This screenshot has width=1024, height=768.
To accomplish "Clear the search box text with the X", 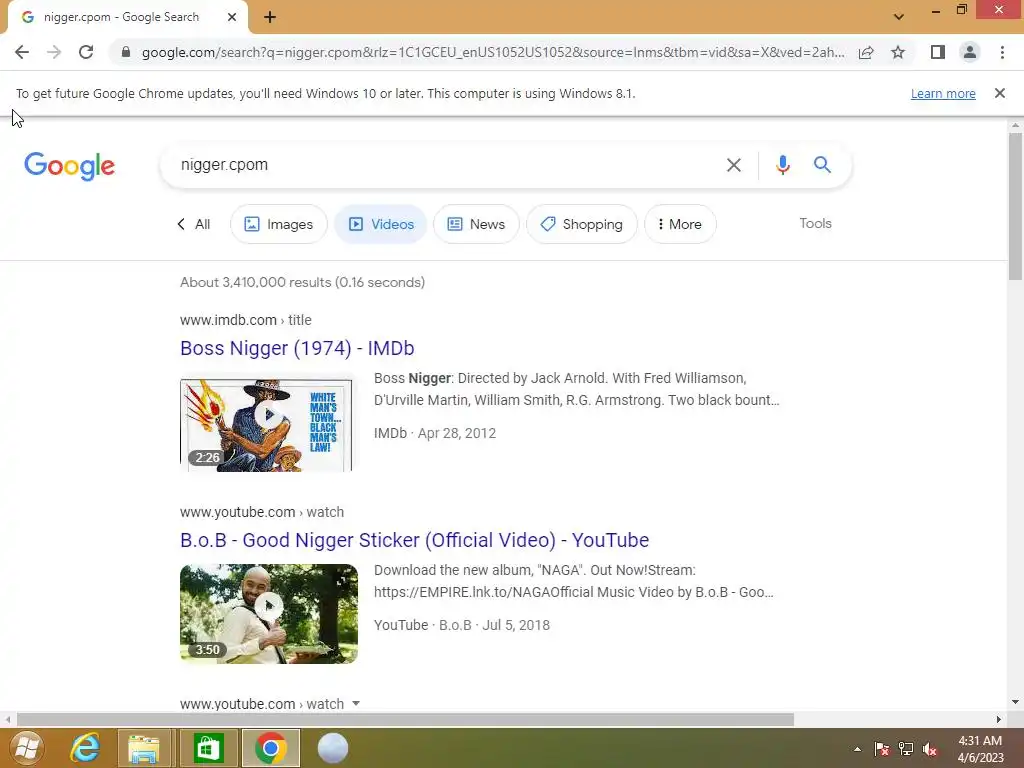I will click(733, 165).
